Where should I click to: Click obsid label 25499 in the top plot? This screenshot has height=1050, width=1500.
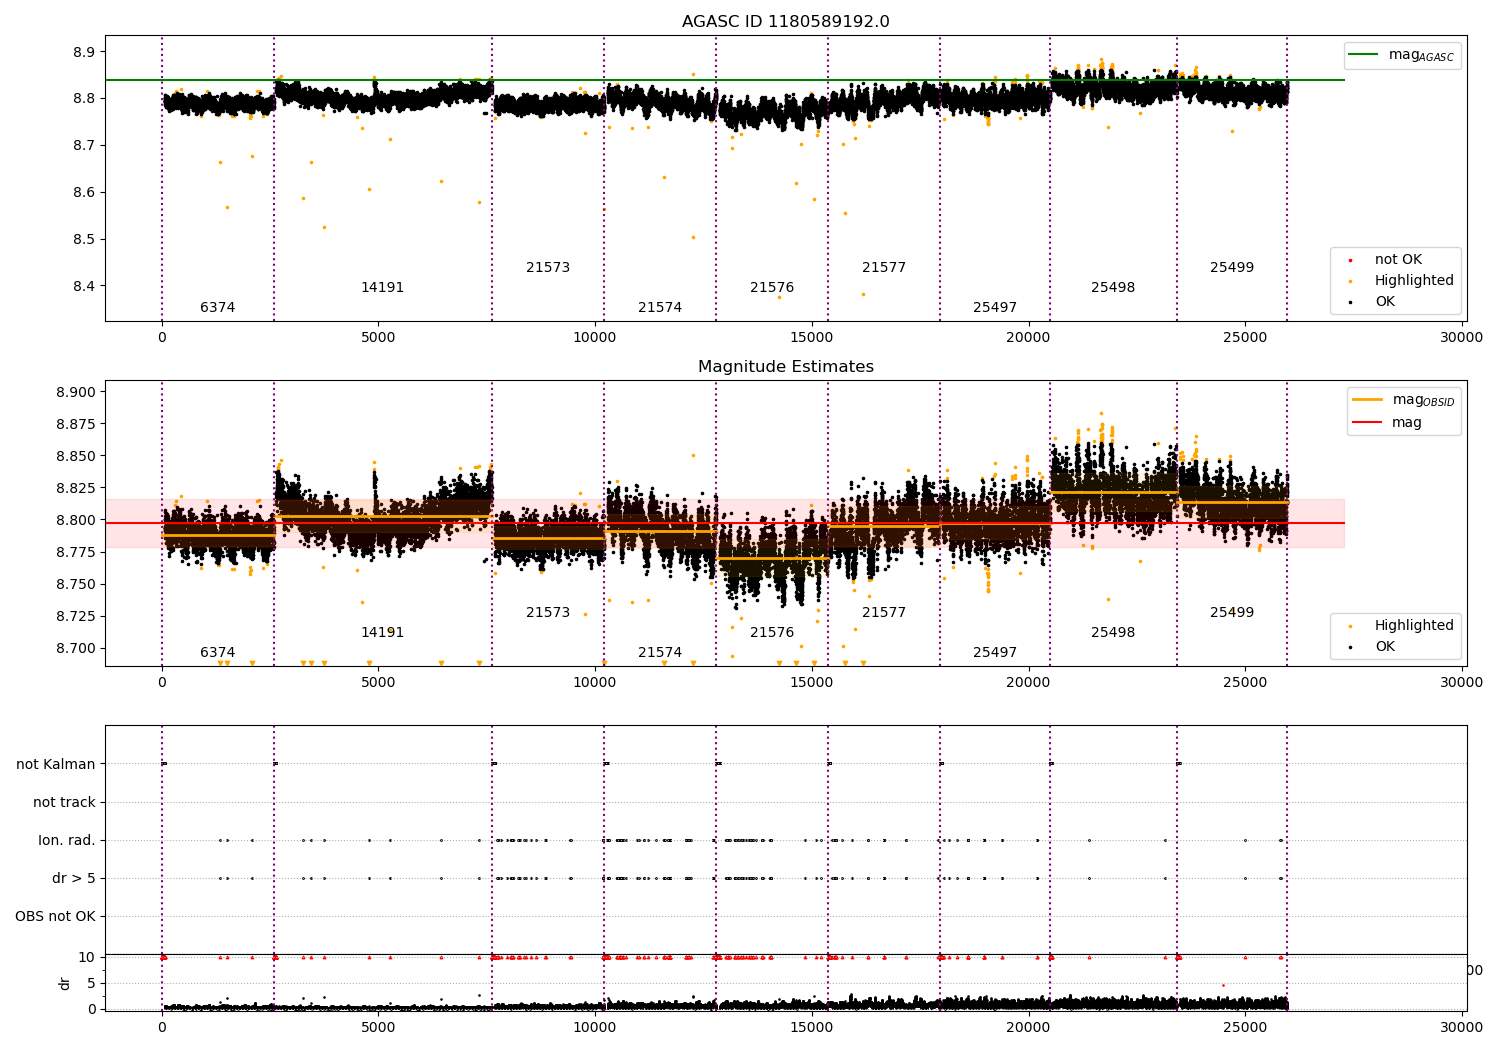tap(1232, 268)
